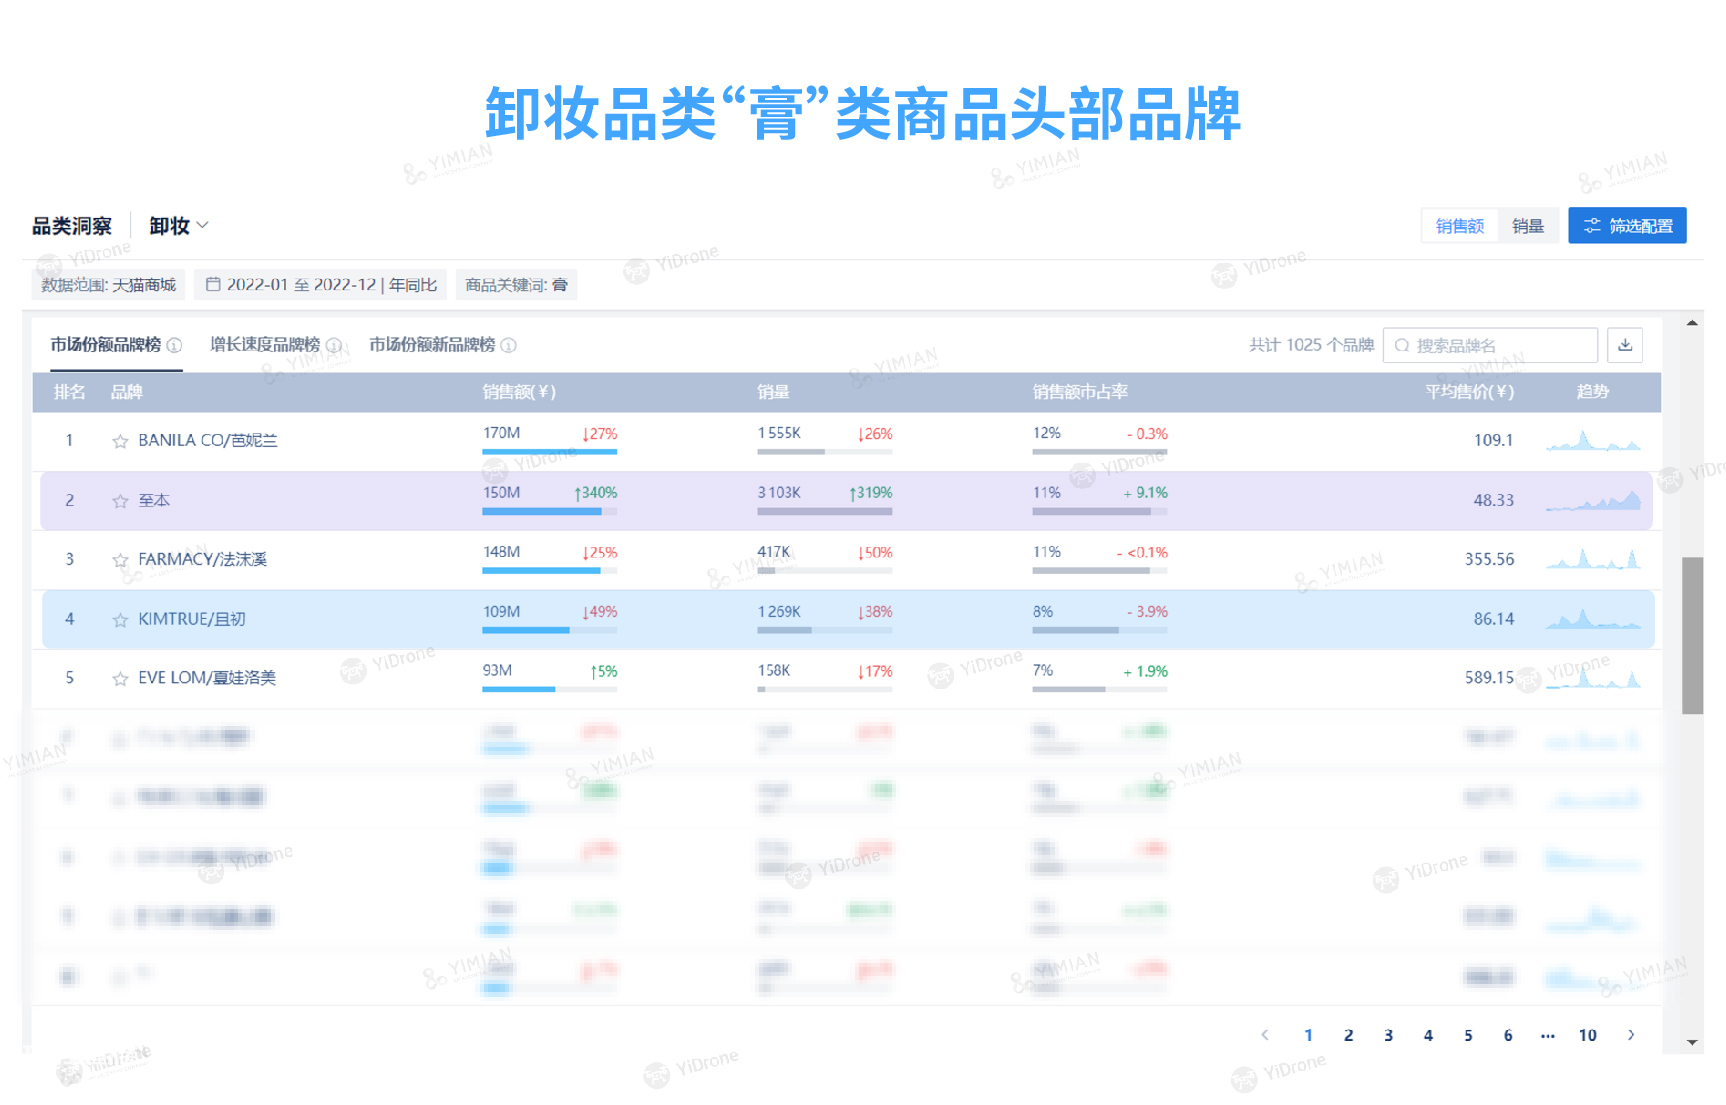Viewport: 1726px width, 1105px height.
Task: Select the 市场份额品牌榜 tab
Action: pos(106,345)
